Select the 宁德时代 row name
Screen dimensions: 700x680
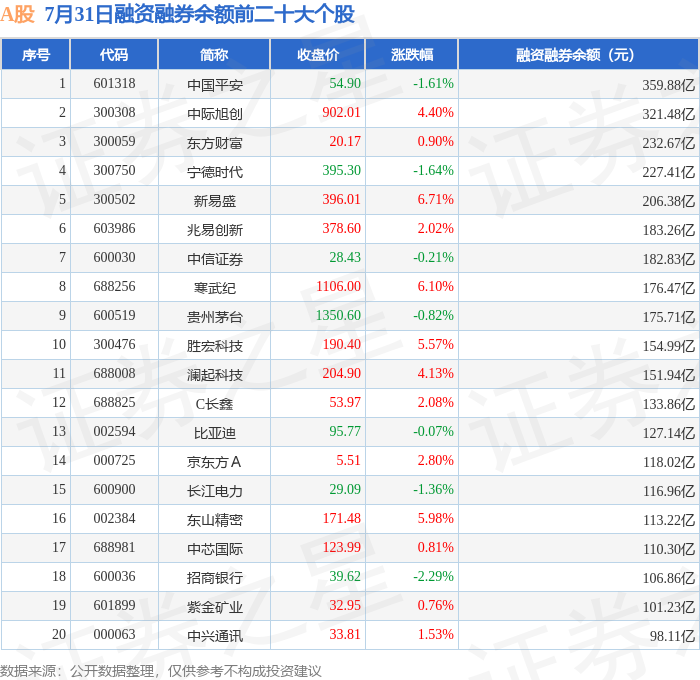coord(215,172)
